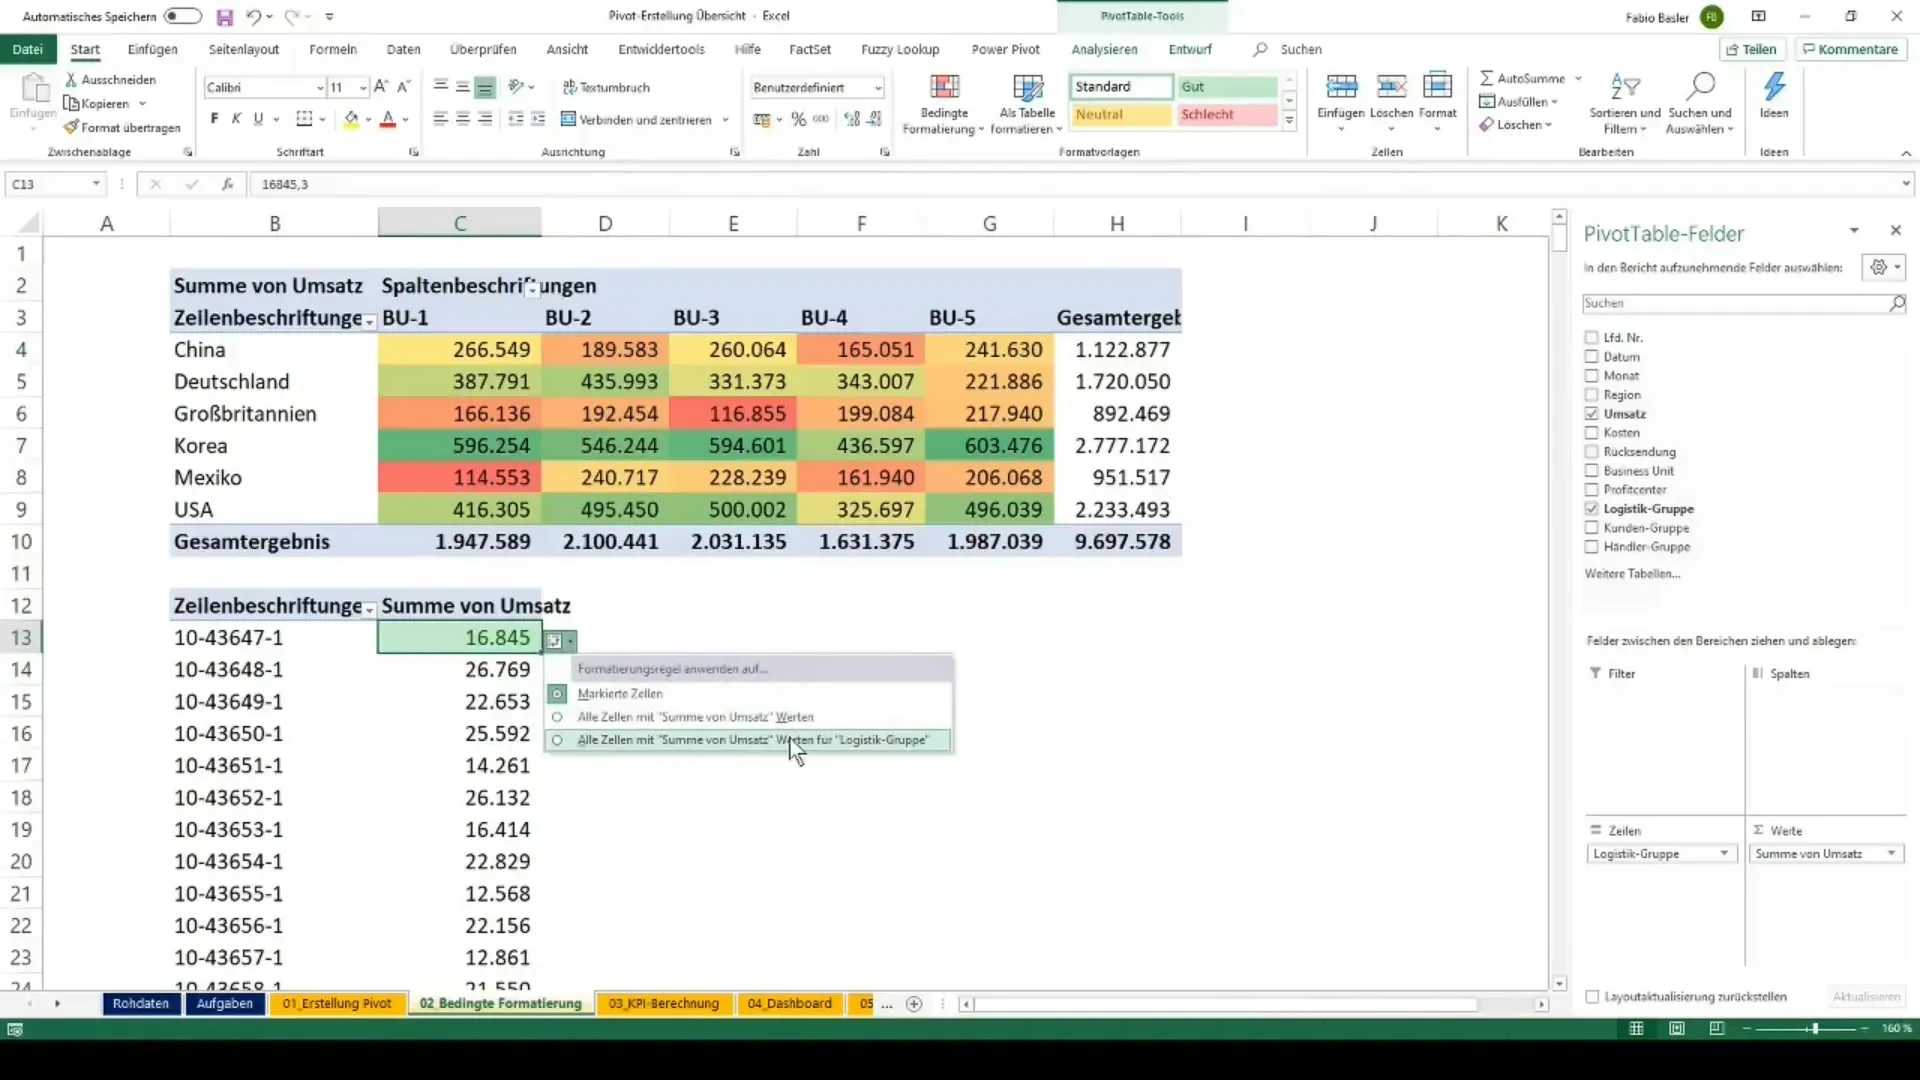Click the AutoSumme sigma icon
The height and width of the screenshot is (1080, 1920).
click(1487, 78)
